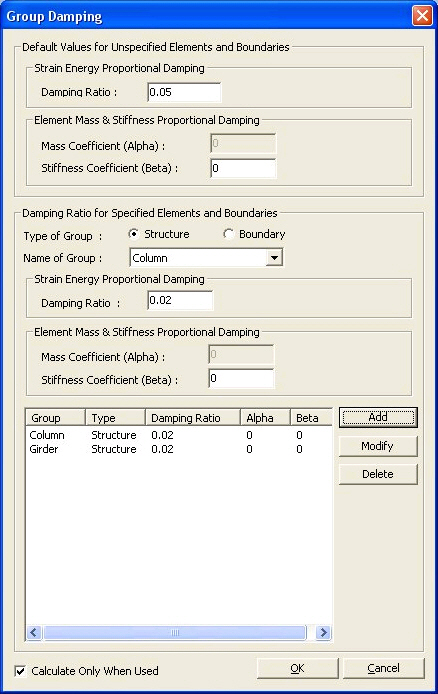Click the list's left scroll arrow

(x=34, y=632)
